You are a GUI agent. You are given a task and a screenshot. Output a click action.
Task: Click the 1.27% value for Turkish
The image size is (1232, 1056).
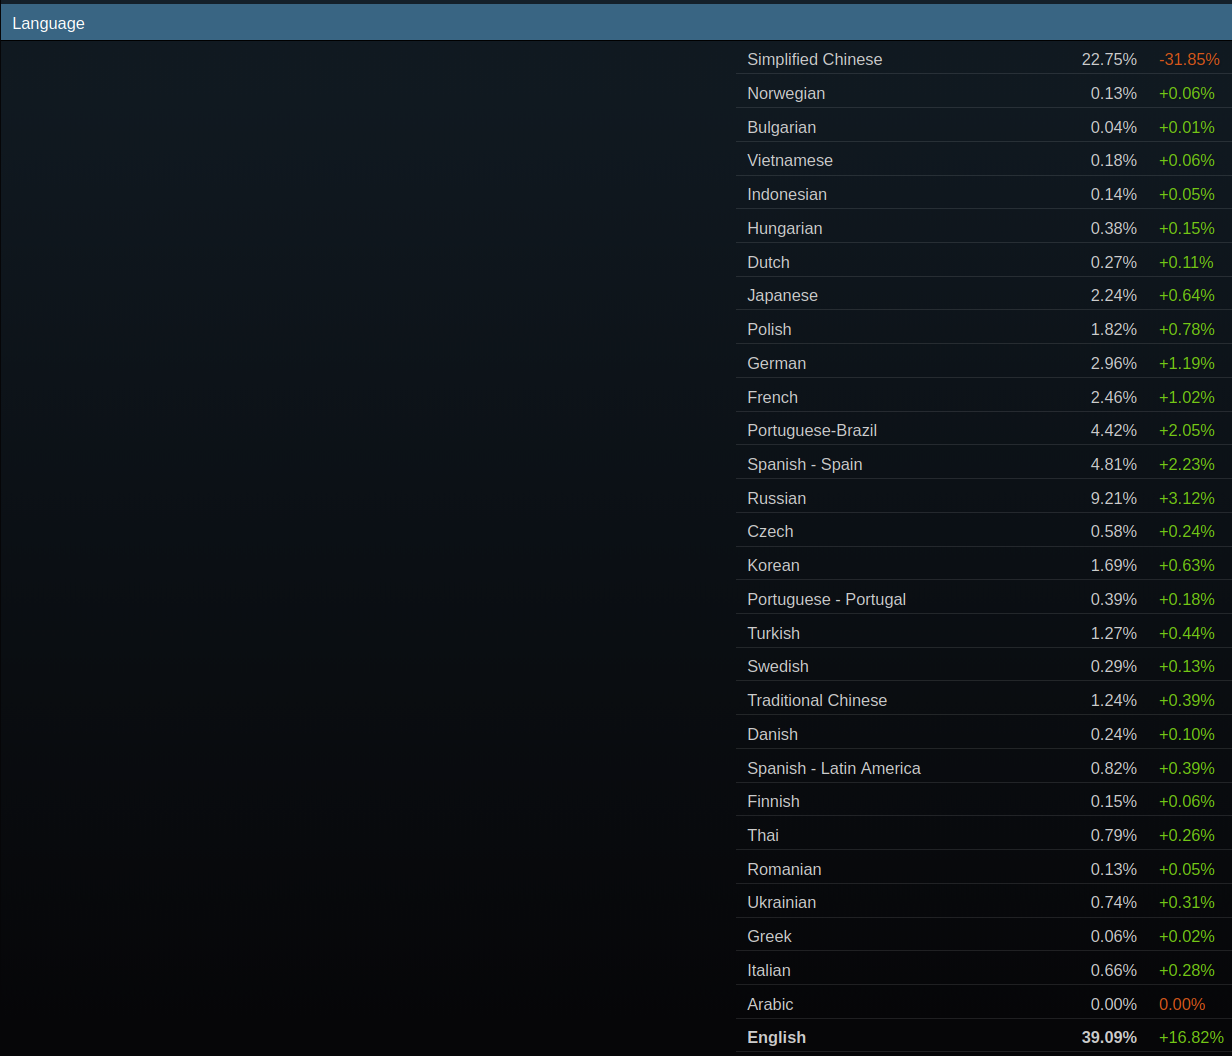pos(1114,633)
